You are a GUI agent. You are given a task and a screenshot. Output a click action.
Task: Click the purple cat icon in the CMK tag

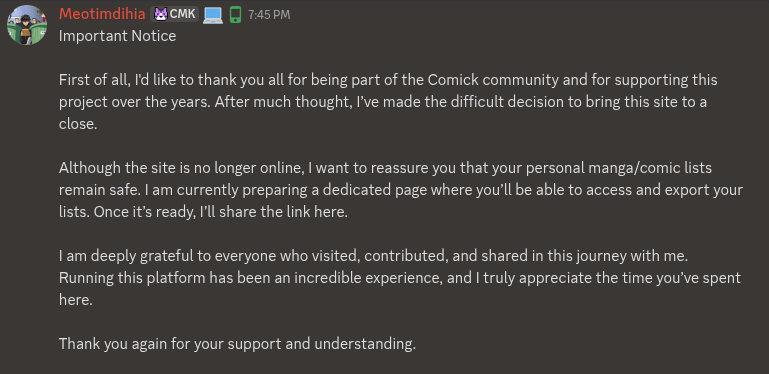(x=160, y=14)
